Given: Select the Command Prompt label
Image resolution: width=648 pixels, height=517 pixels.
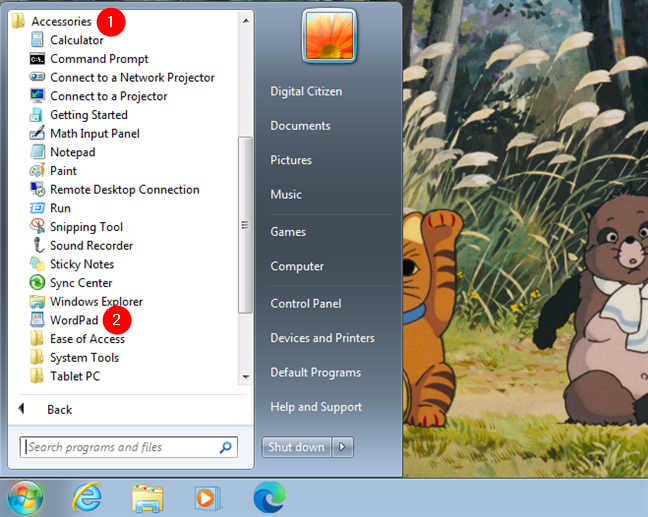Looking at the screenshot, I should [99, 59].
